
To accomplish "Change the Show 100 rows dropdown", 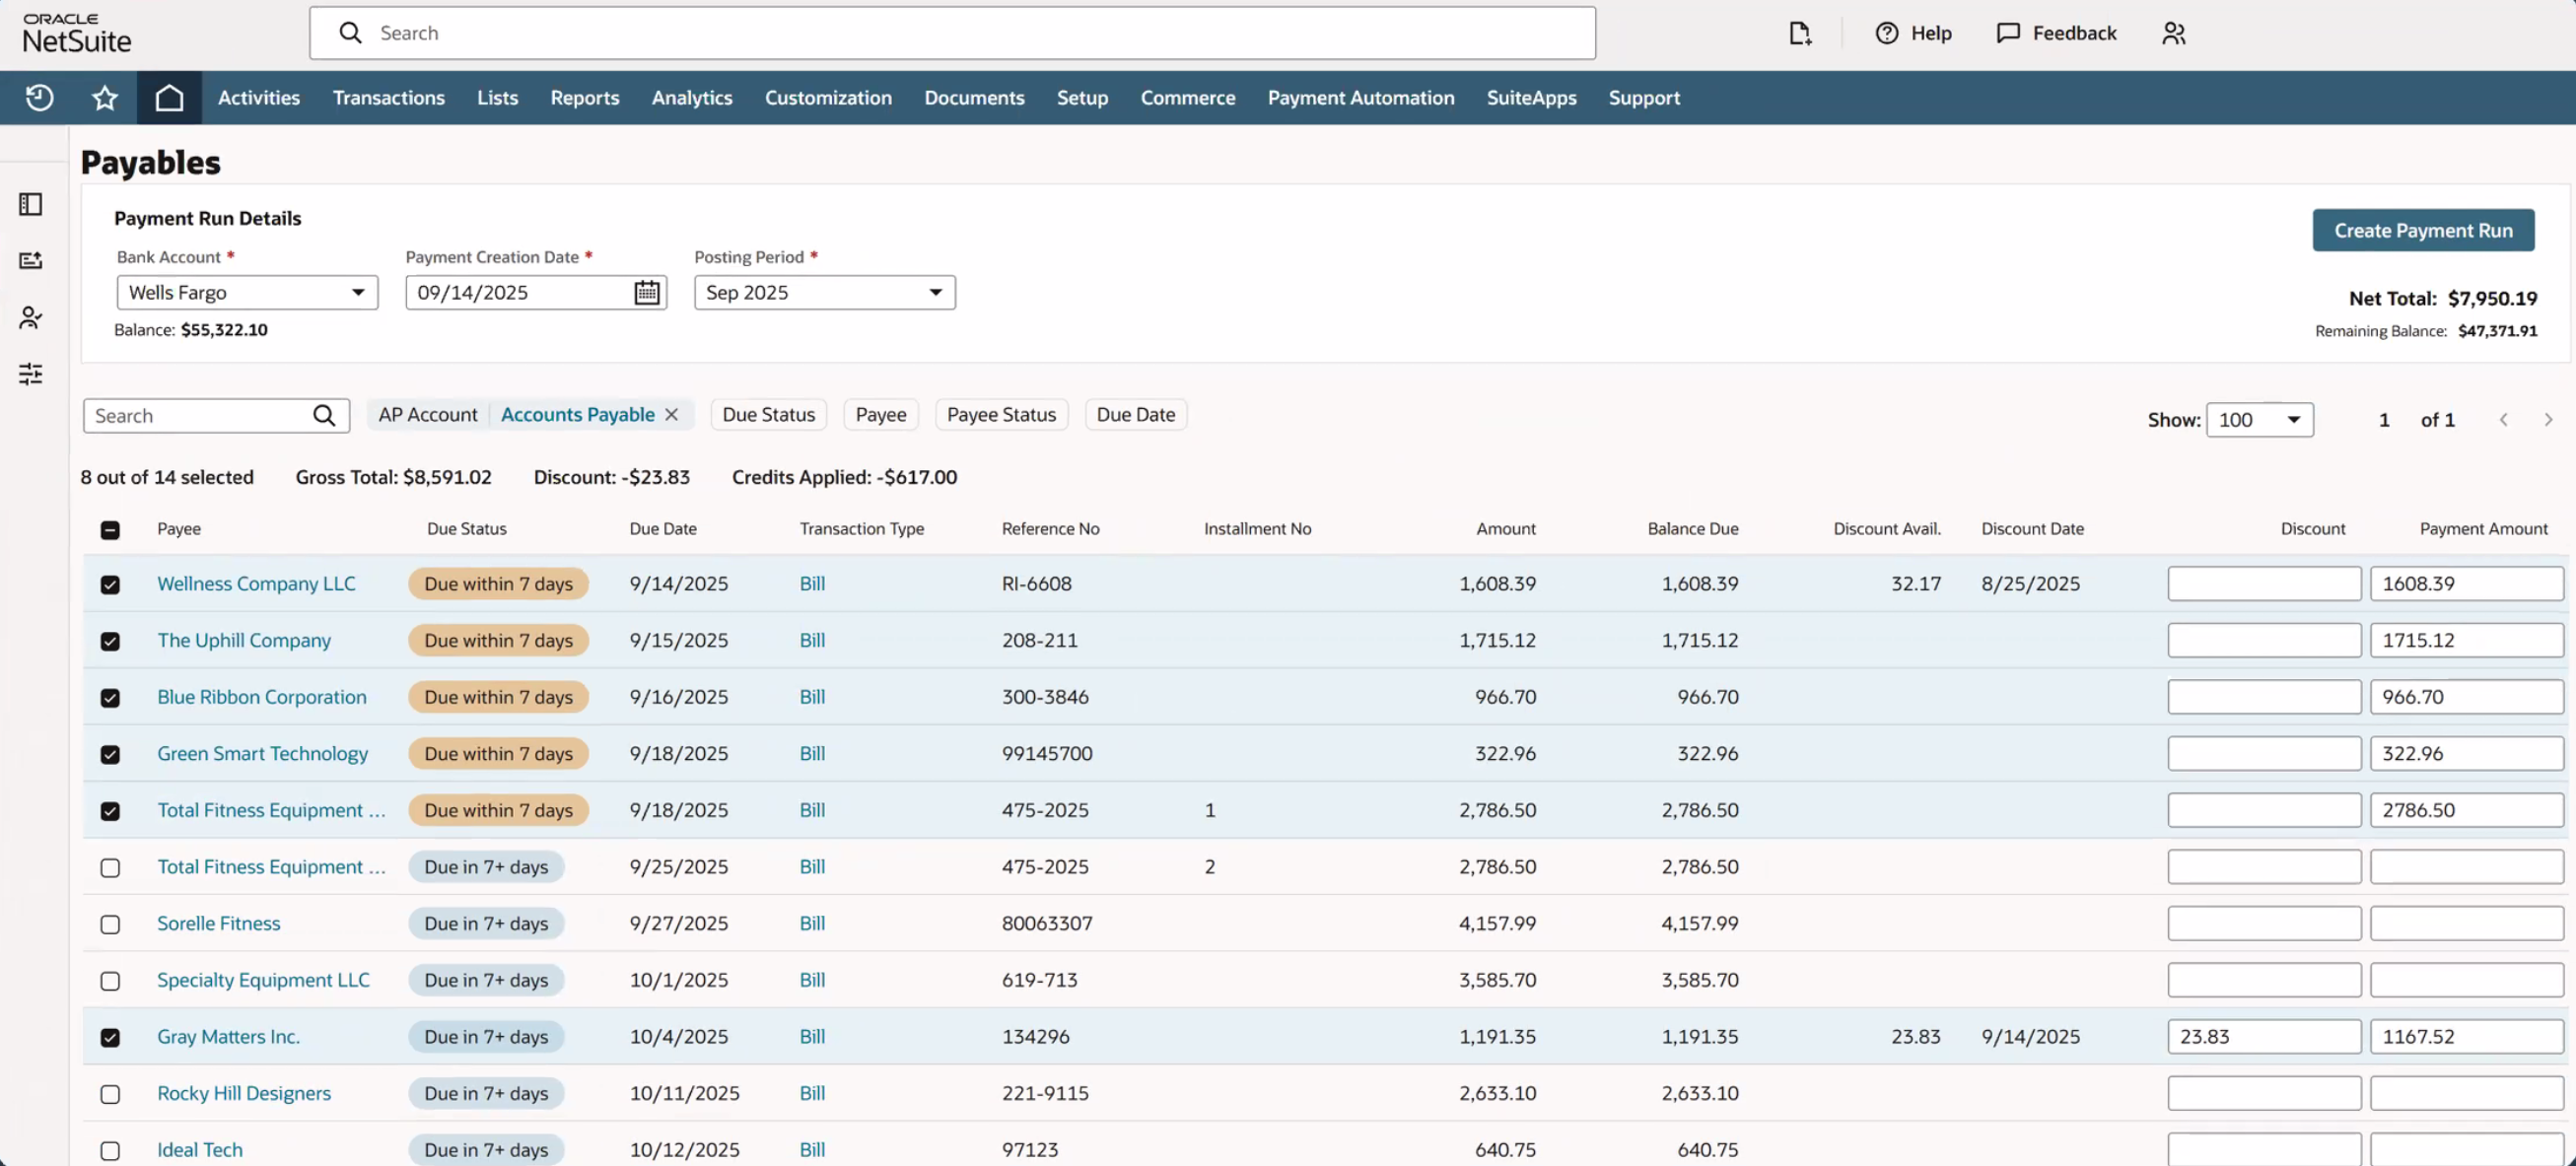I will (x=2259, y=420).
